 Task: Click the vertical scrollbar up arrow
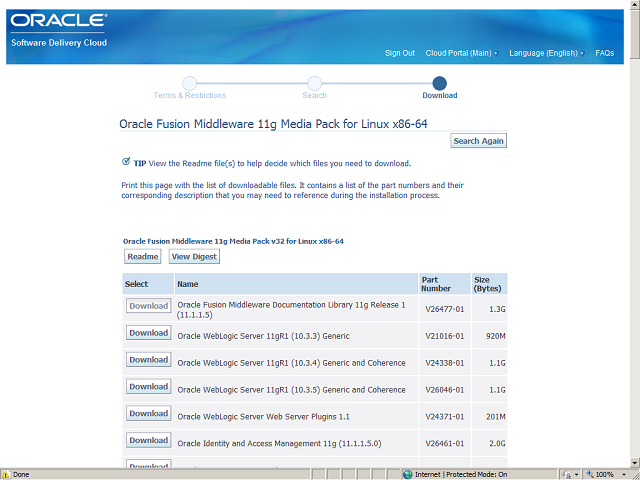(x=635, y=4)
